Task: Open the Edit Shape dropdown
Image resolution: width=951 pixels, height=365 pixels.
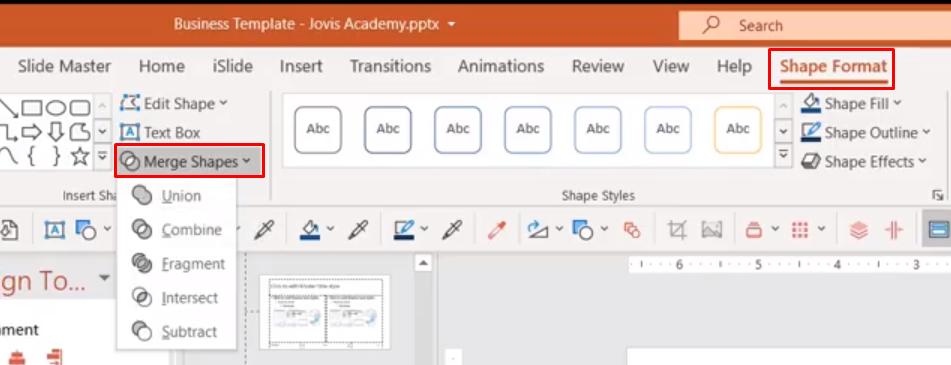Action: [174, 104]
